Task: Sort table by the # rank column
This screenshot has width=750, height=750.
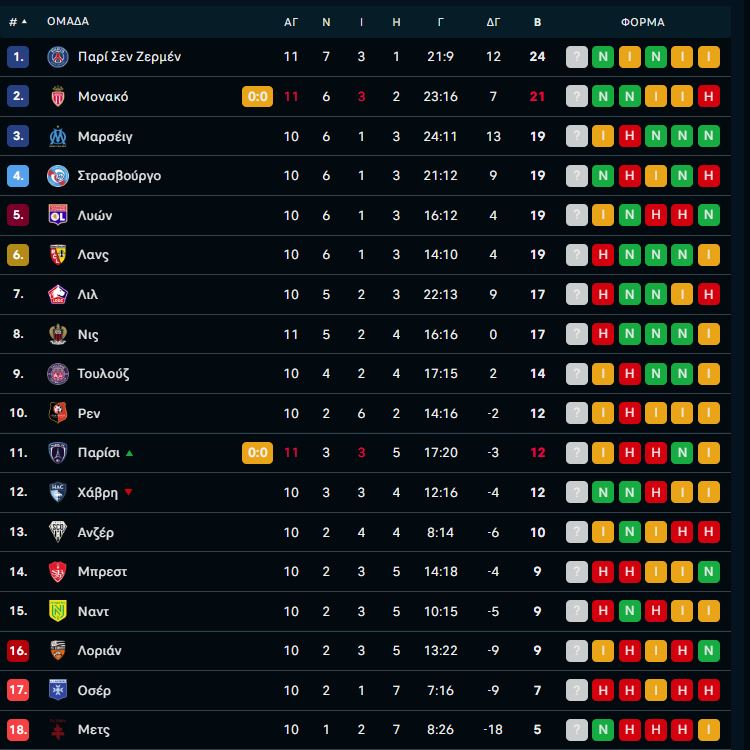Action: click(x=17, y=21)
